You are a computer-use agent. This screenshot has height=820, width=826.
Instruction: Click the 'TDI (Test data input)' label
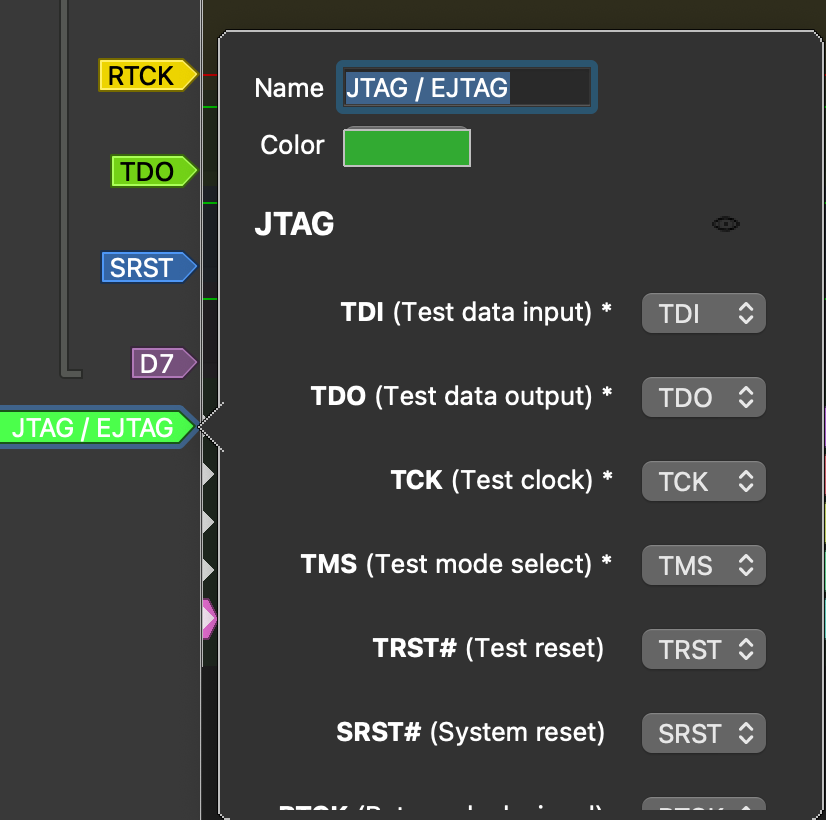point(476,312)
